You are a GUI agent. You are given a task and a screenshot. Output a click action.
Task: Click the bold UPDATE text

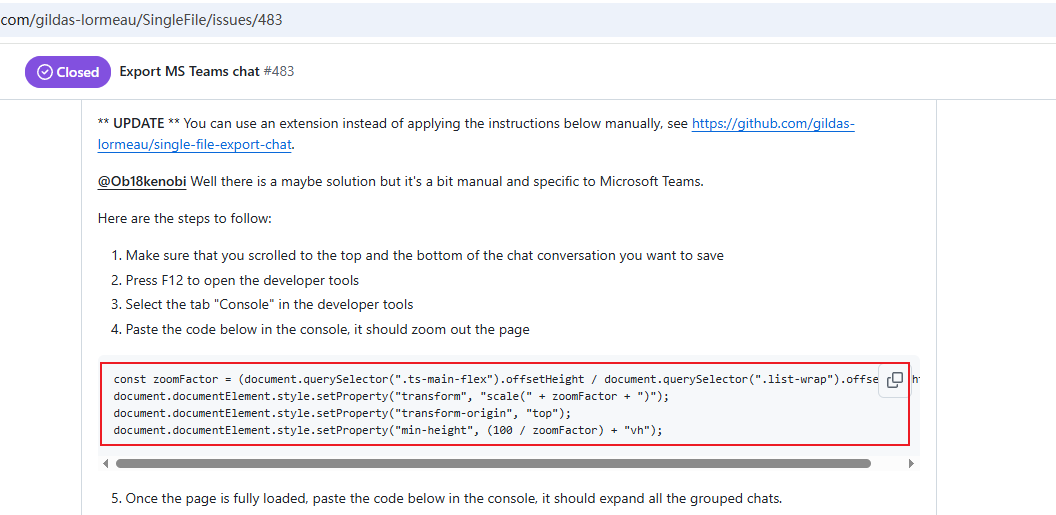pyautogui.click(x=138, y=124)
